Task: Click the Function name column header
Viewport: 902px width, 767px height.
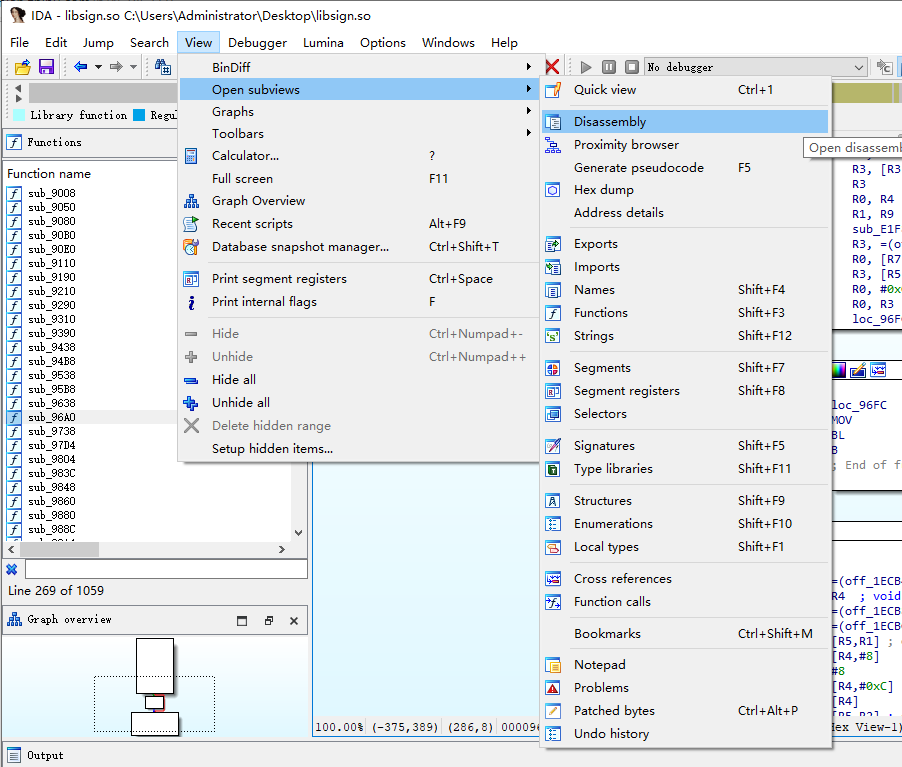Action: pyautogui.click(x=49, y=174)
